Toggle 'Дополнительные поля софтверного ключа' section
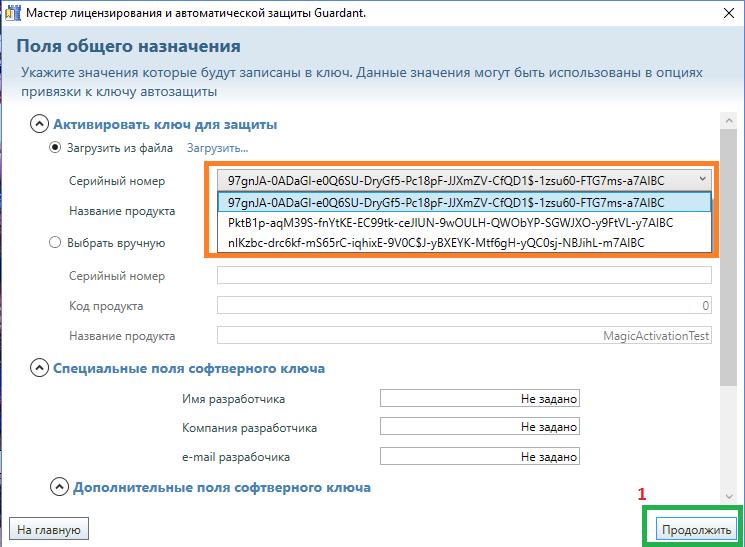The width and height of the screenshot is (745, 547). pos(59,488)
